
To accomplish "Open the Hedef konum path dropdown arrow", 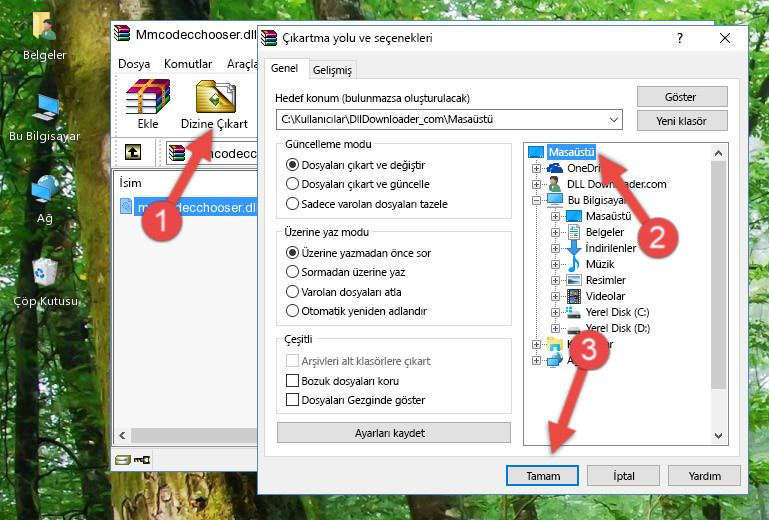I will [614, 120].
